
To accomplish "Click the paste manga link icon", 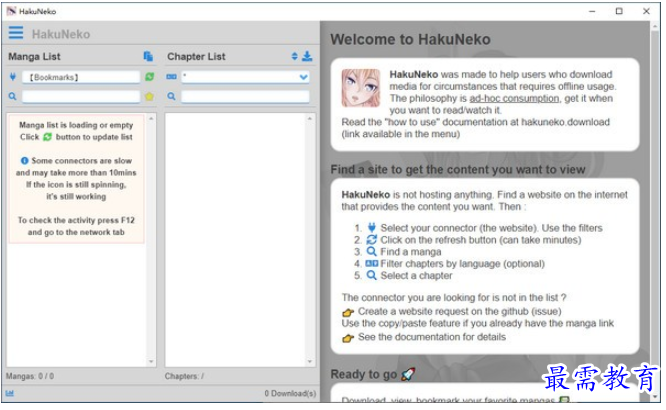I will tap(148, 56).
